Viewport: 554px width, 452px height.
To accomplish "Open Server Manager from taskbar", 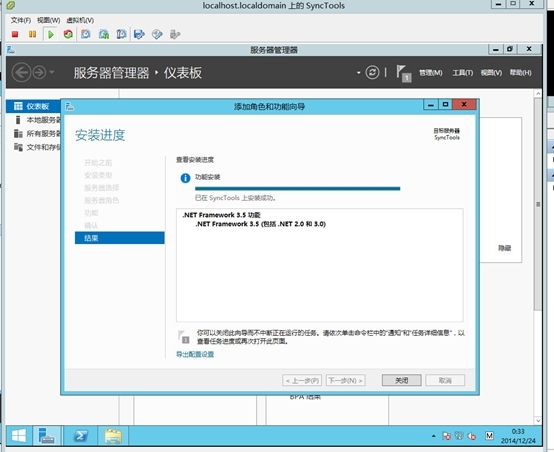I will click(47, 436).
